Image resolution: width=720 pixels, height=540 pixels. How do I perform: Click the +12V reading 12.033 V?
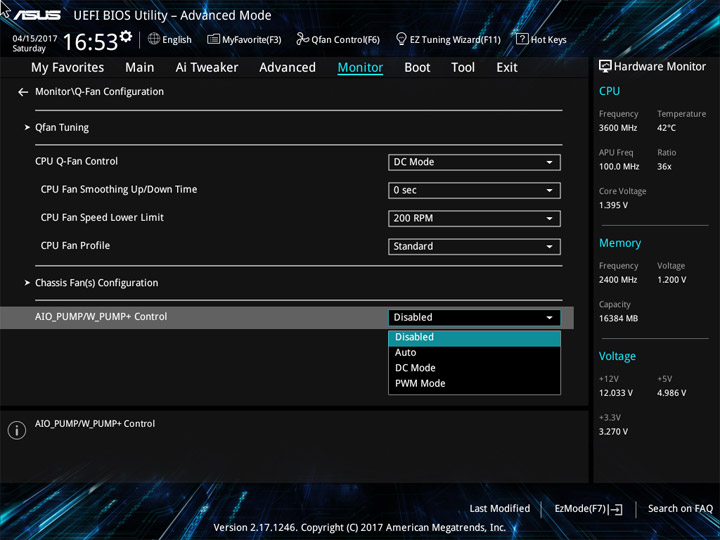pyautogui.click(x=616, y=394)
